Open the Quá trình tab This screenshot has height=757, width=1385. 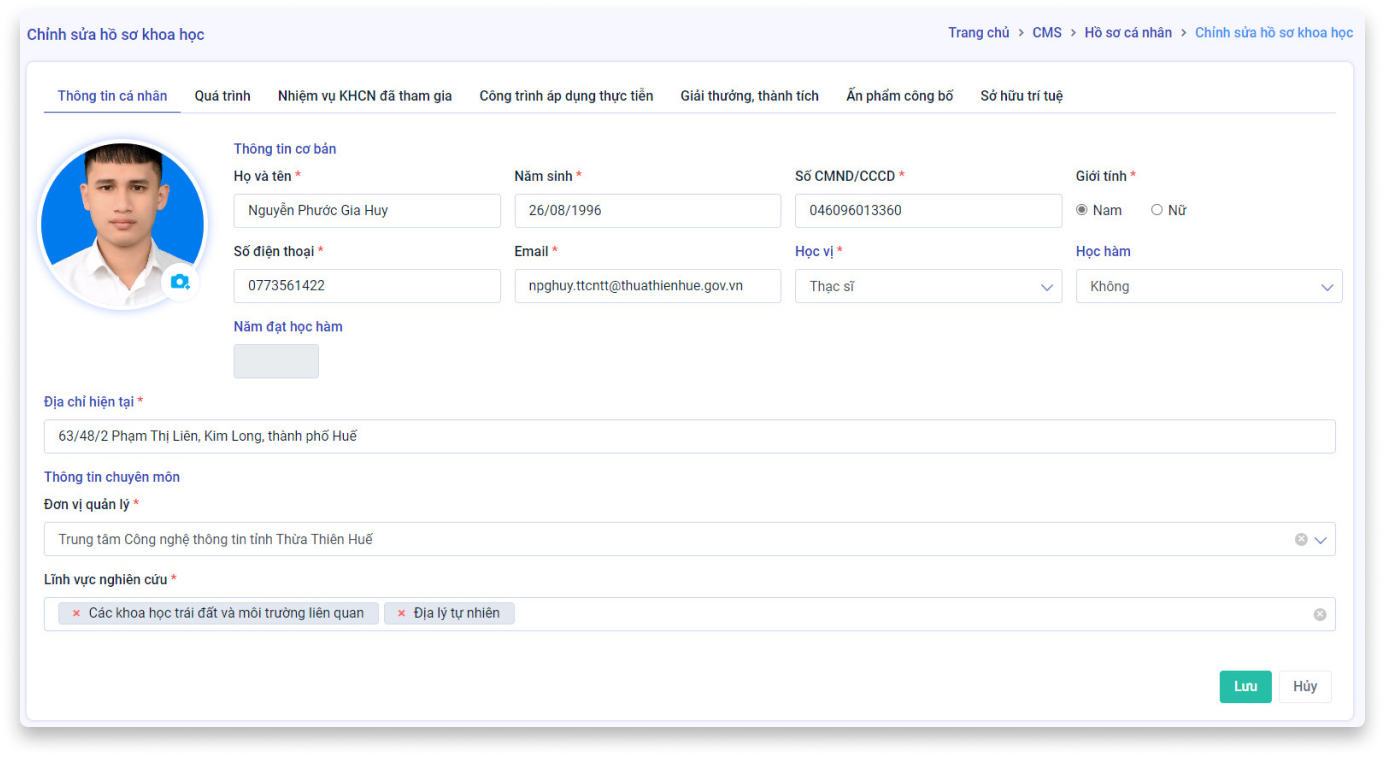click(x=222, y=96)
